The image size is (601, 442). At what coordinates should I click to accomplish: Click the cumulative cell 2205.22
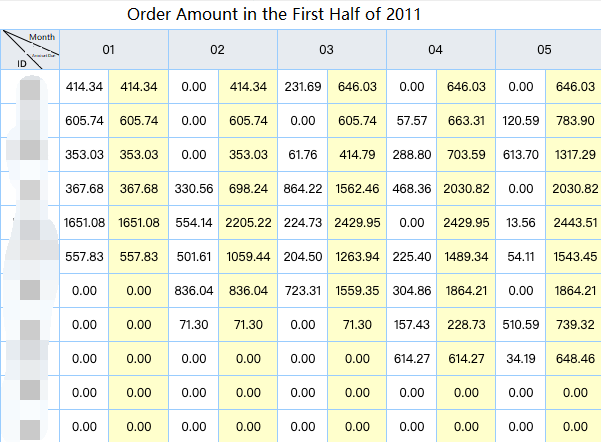pyautogui.click(x=248, y=222)
